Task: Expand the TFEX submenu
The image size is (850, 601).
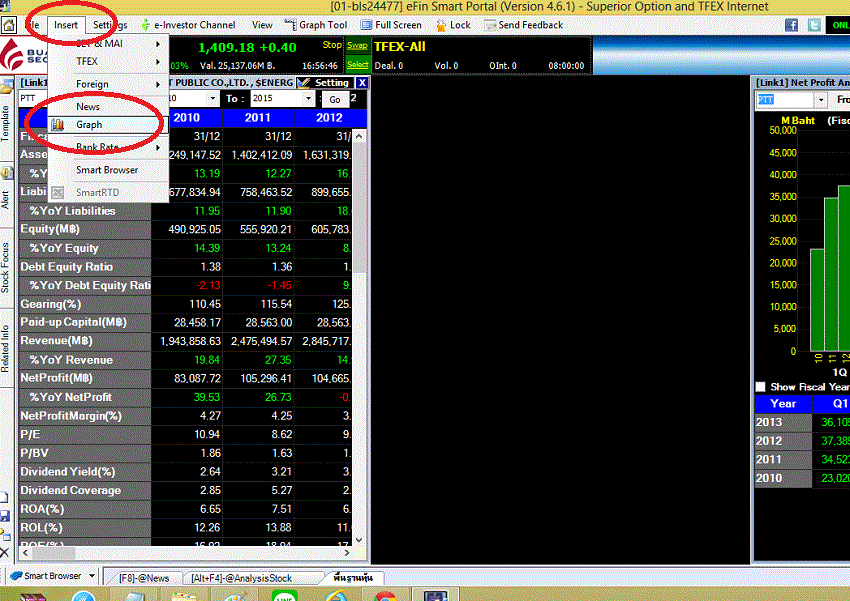Action: tap(108, 61)
